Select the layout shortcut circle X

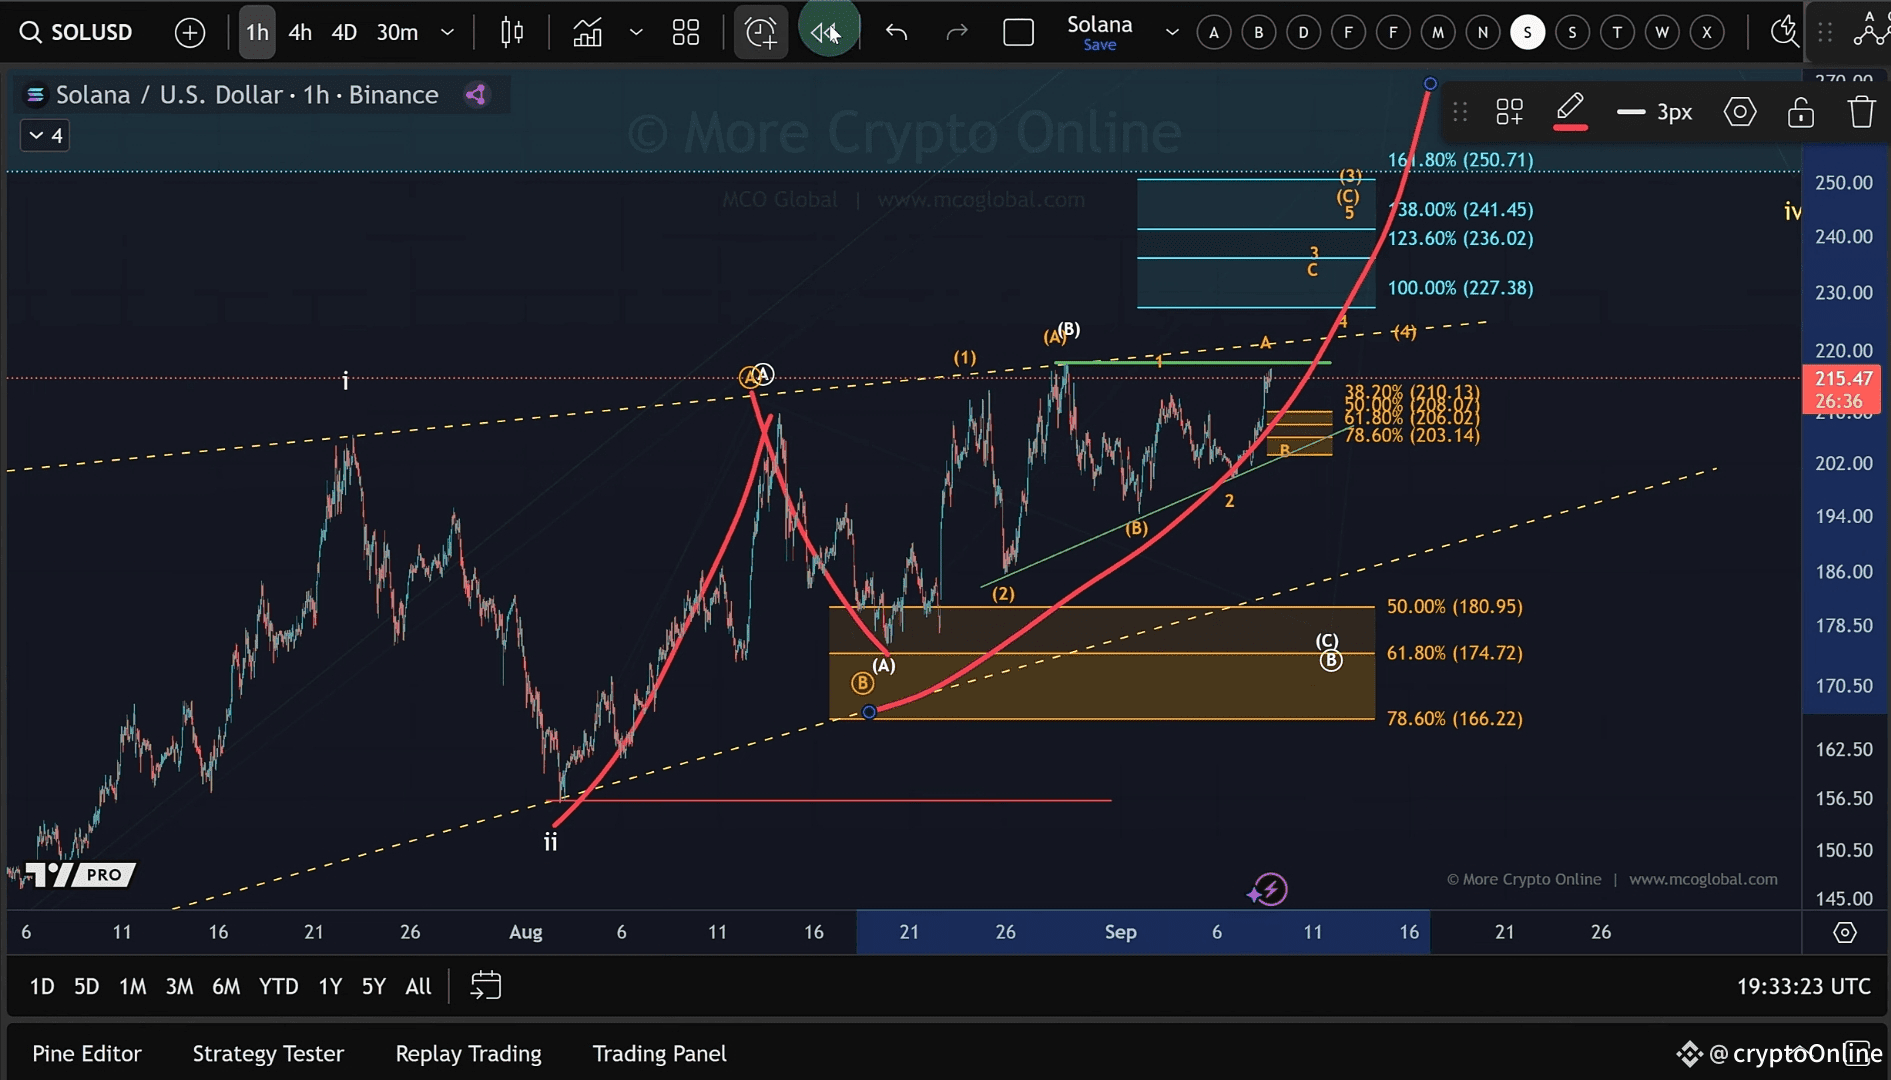[x=1707, y=32]
